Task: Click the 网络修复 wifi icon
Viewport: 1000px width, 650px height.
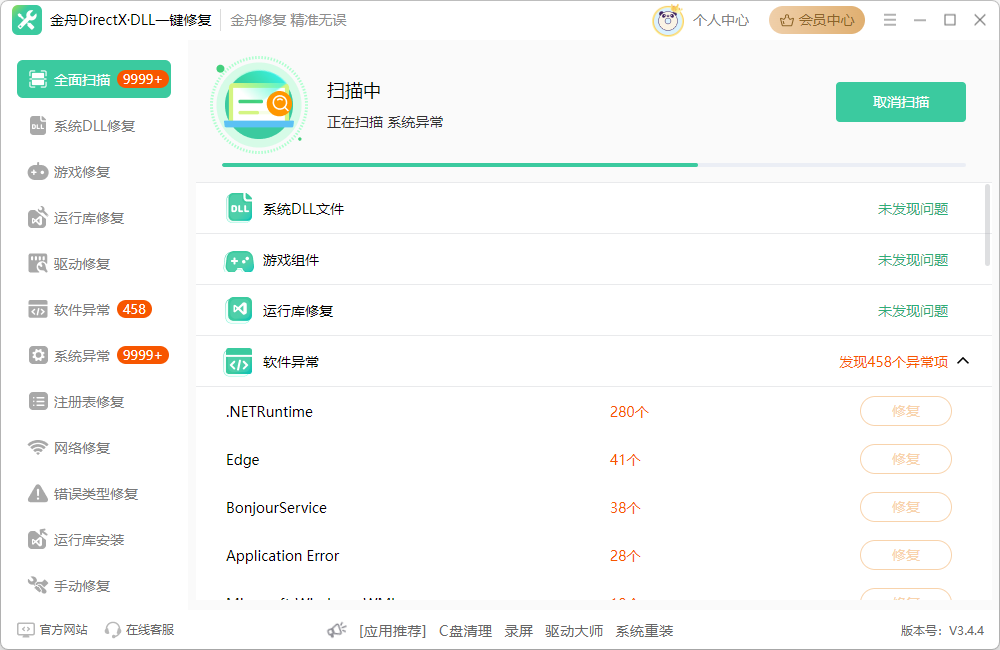Action: point(38,448)
